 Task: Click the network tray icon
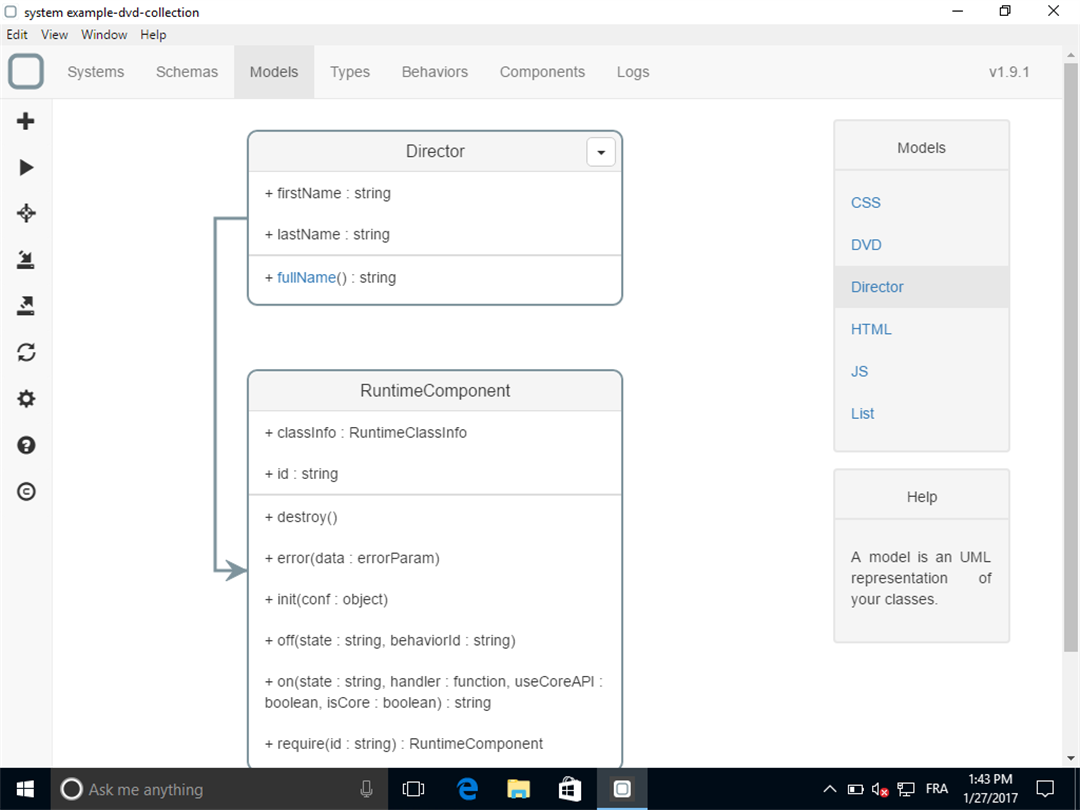[906, 789]
